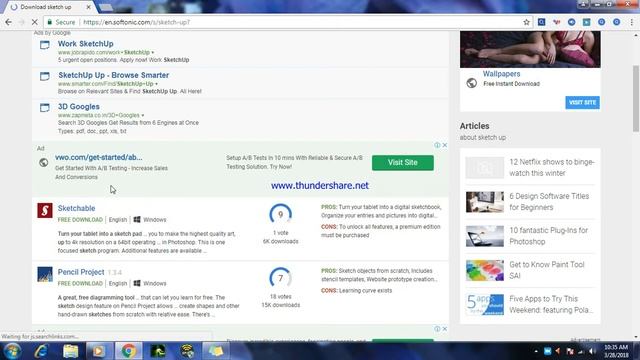Viewport: 640px width, 360px height.
Task: Click the Sketchable red S icon
Action: [x=45, y=211]
